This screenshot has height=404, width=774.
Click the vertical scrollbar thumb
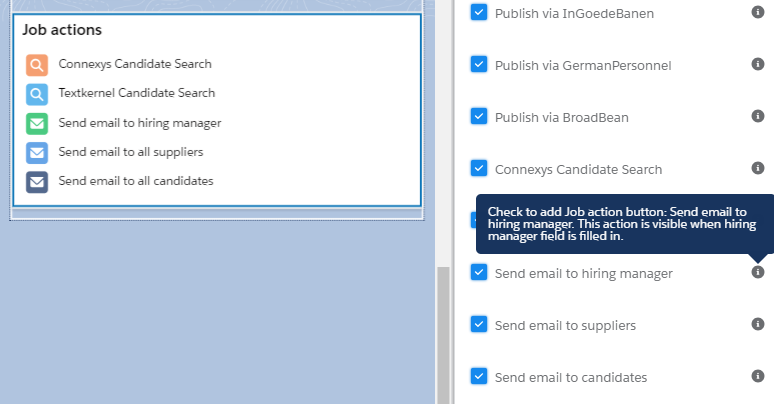(x=443, y=335)
